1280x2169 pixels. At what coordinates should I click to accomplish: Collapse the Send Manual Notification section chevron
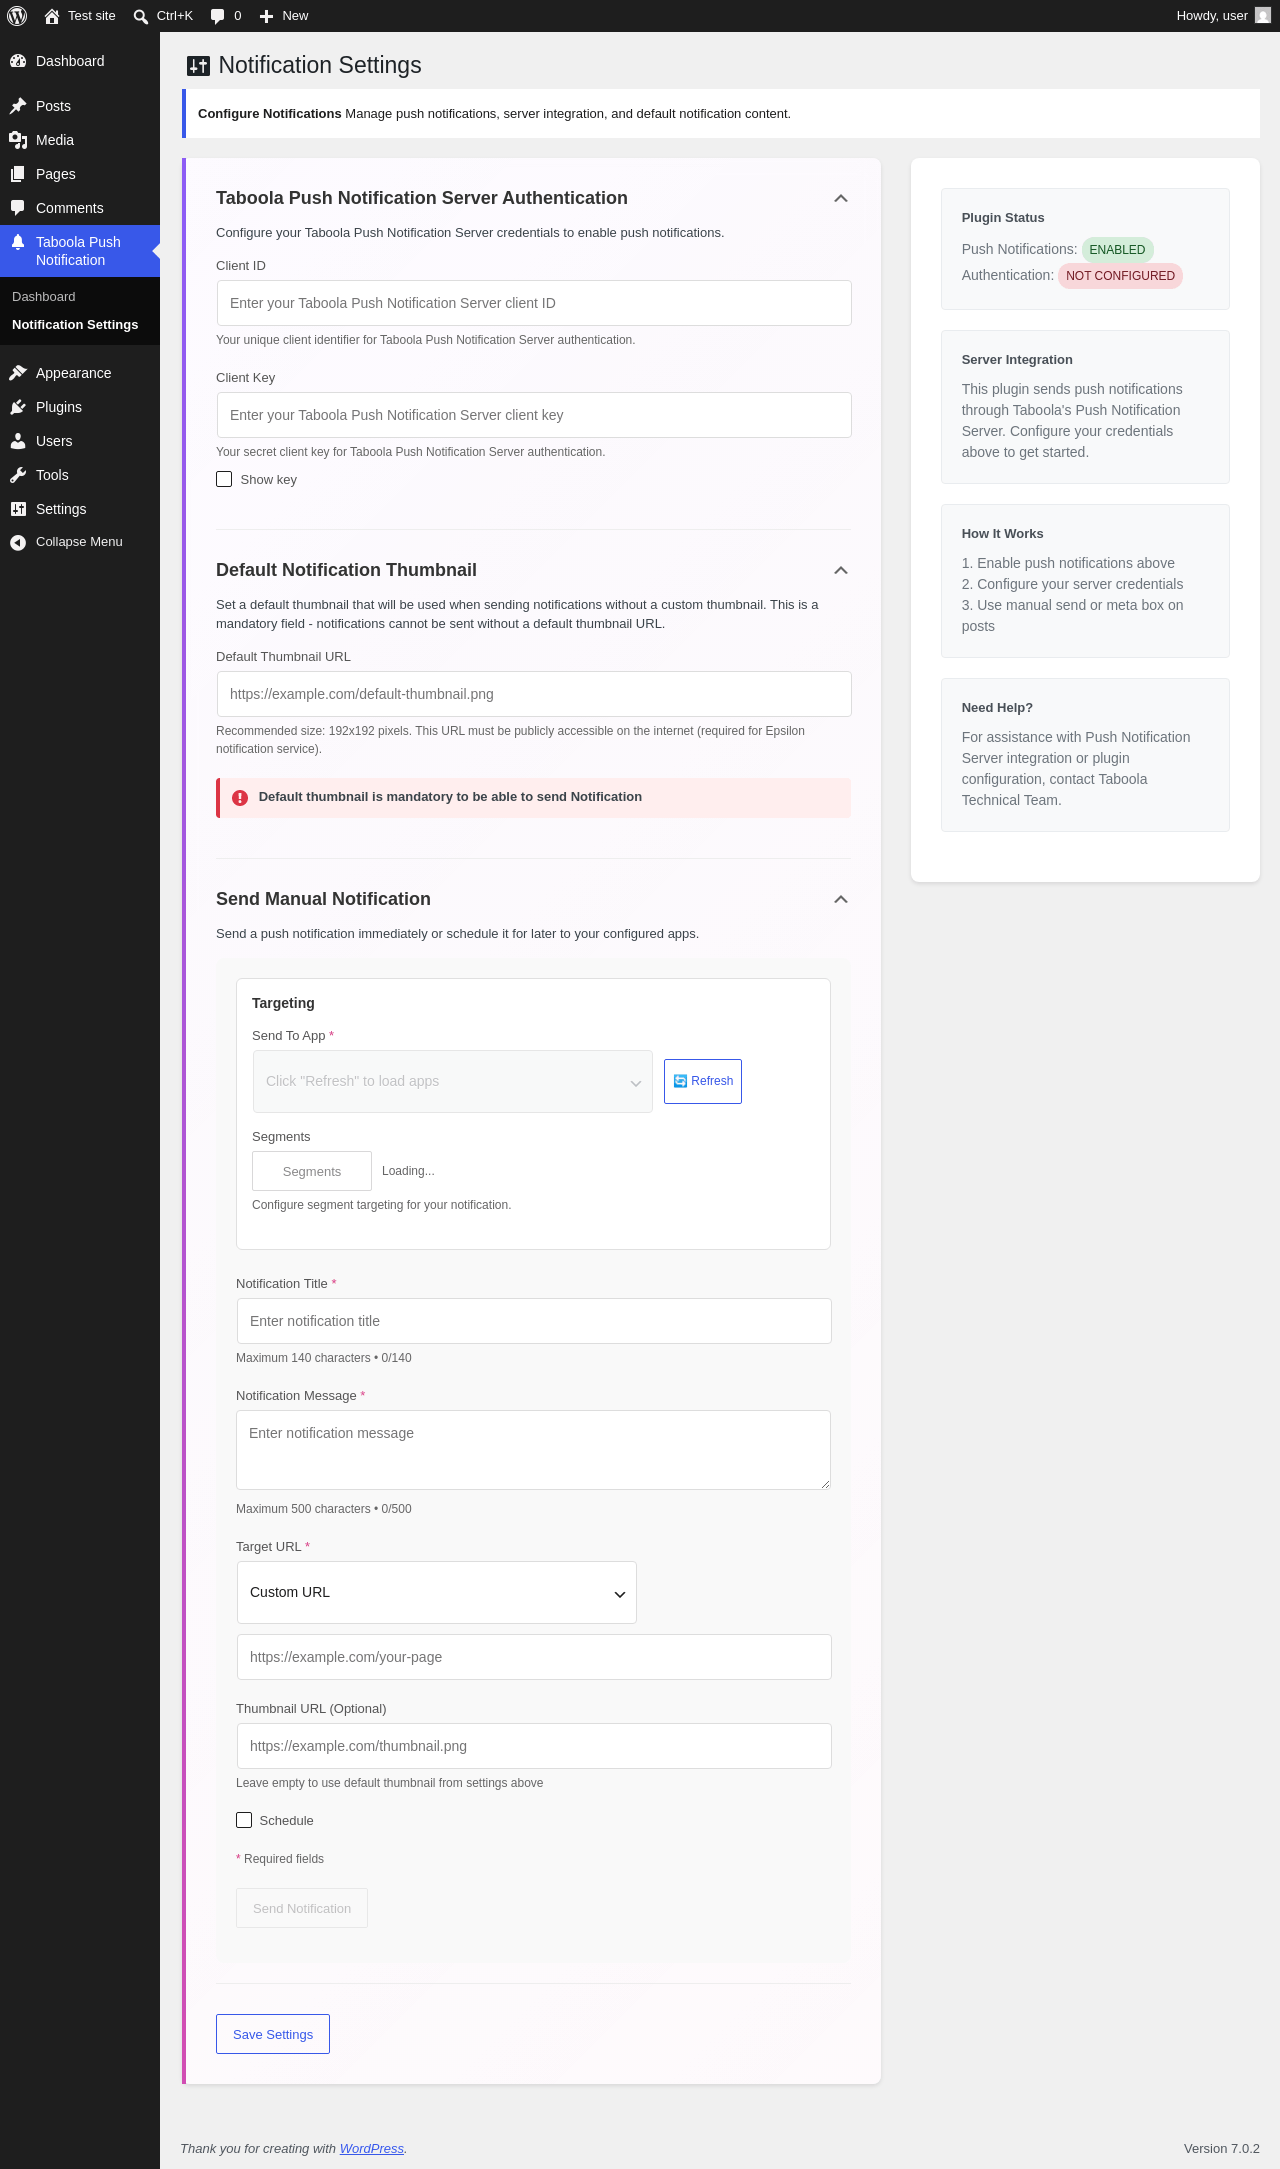[x=841, y=899]
